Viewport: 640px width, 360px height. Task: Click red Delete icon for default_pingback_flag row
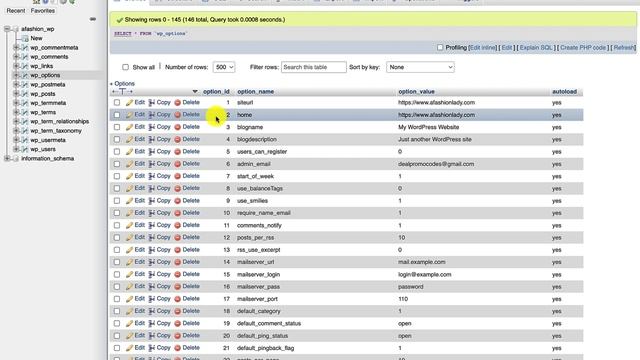click(x=178, y=348)
